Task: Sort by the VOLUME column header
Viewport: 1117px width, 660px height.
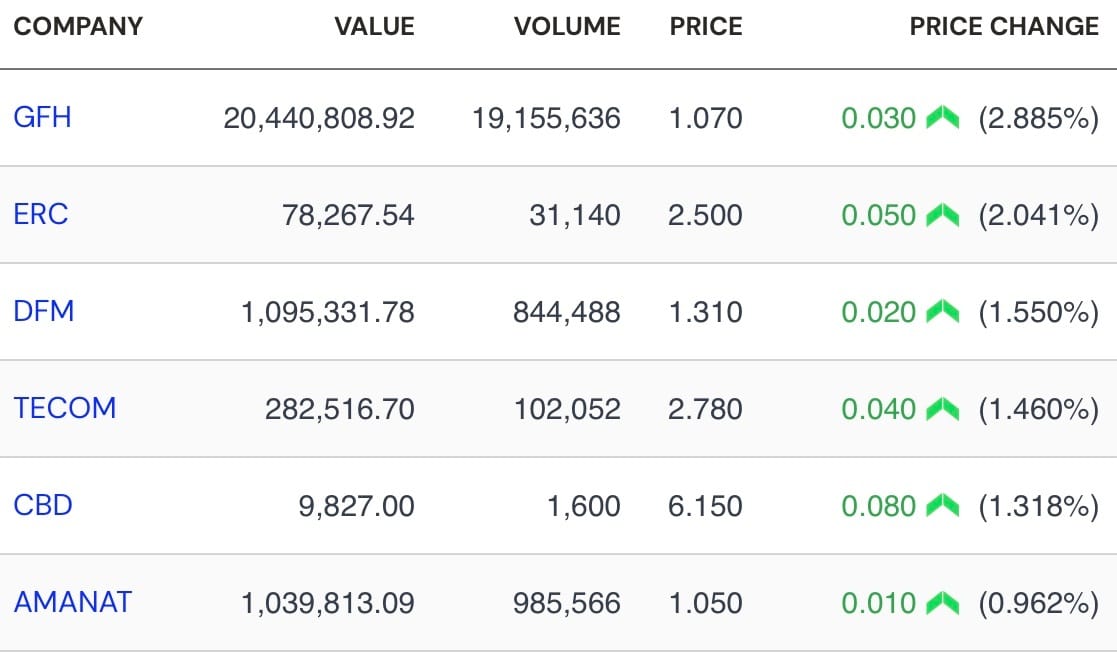Action: point(567,26)
